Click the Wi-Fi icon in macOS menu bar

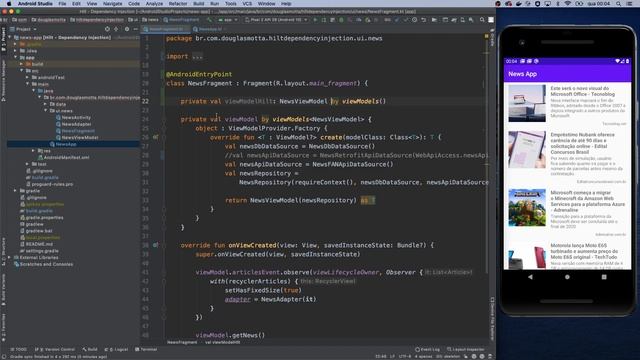tap(568, 4)
